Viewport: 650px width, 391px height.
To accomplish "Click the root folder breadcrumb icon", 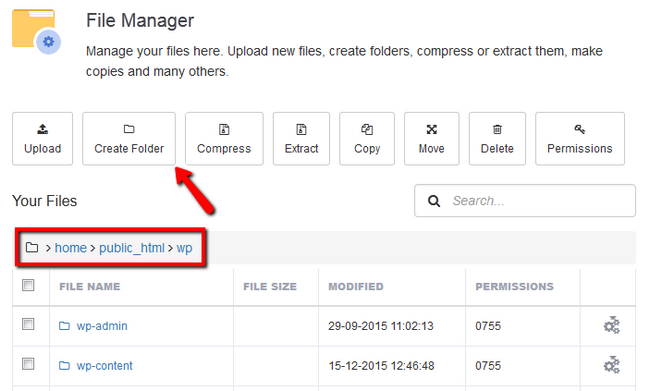I will (x=32, y=248).
